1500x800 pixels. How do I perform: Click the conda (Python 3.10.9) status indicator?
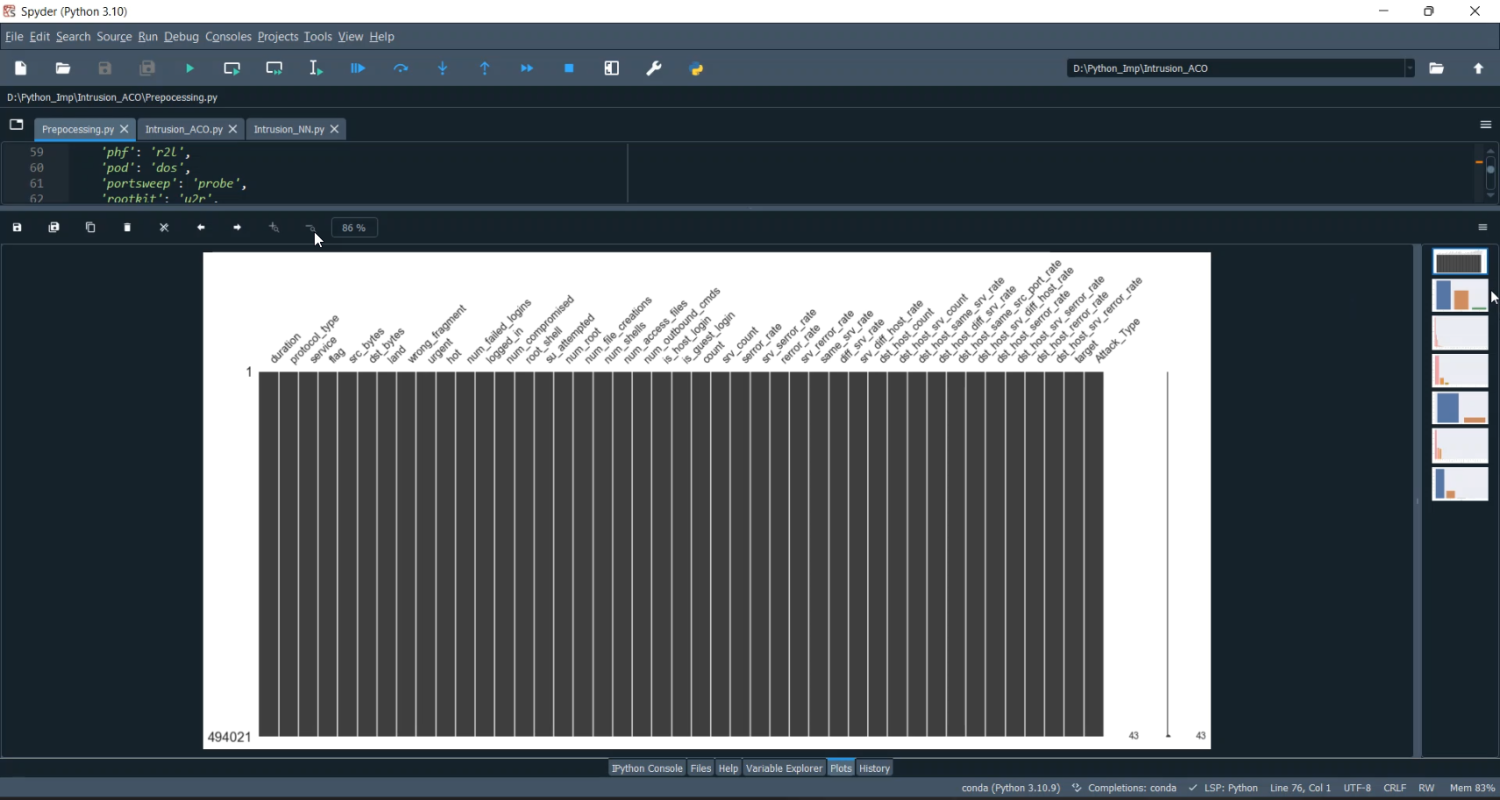[x=1010, y=789]
